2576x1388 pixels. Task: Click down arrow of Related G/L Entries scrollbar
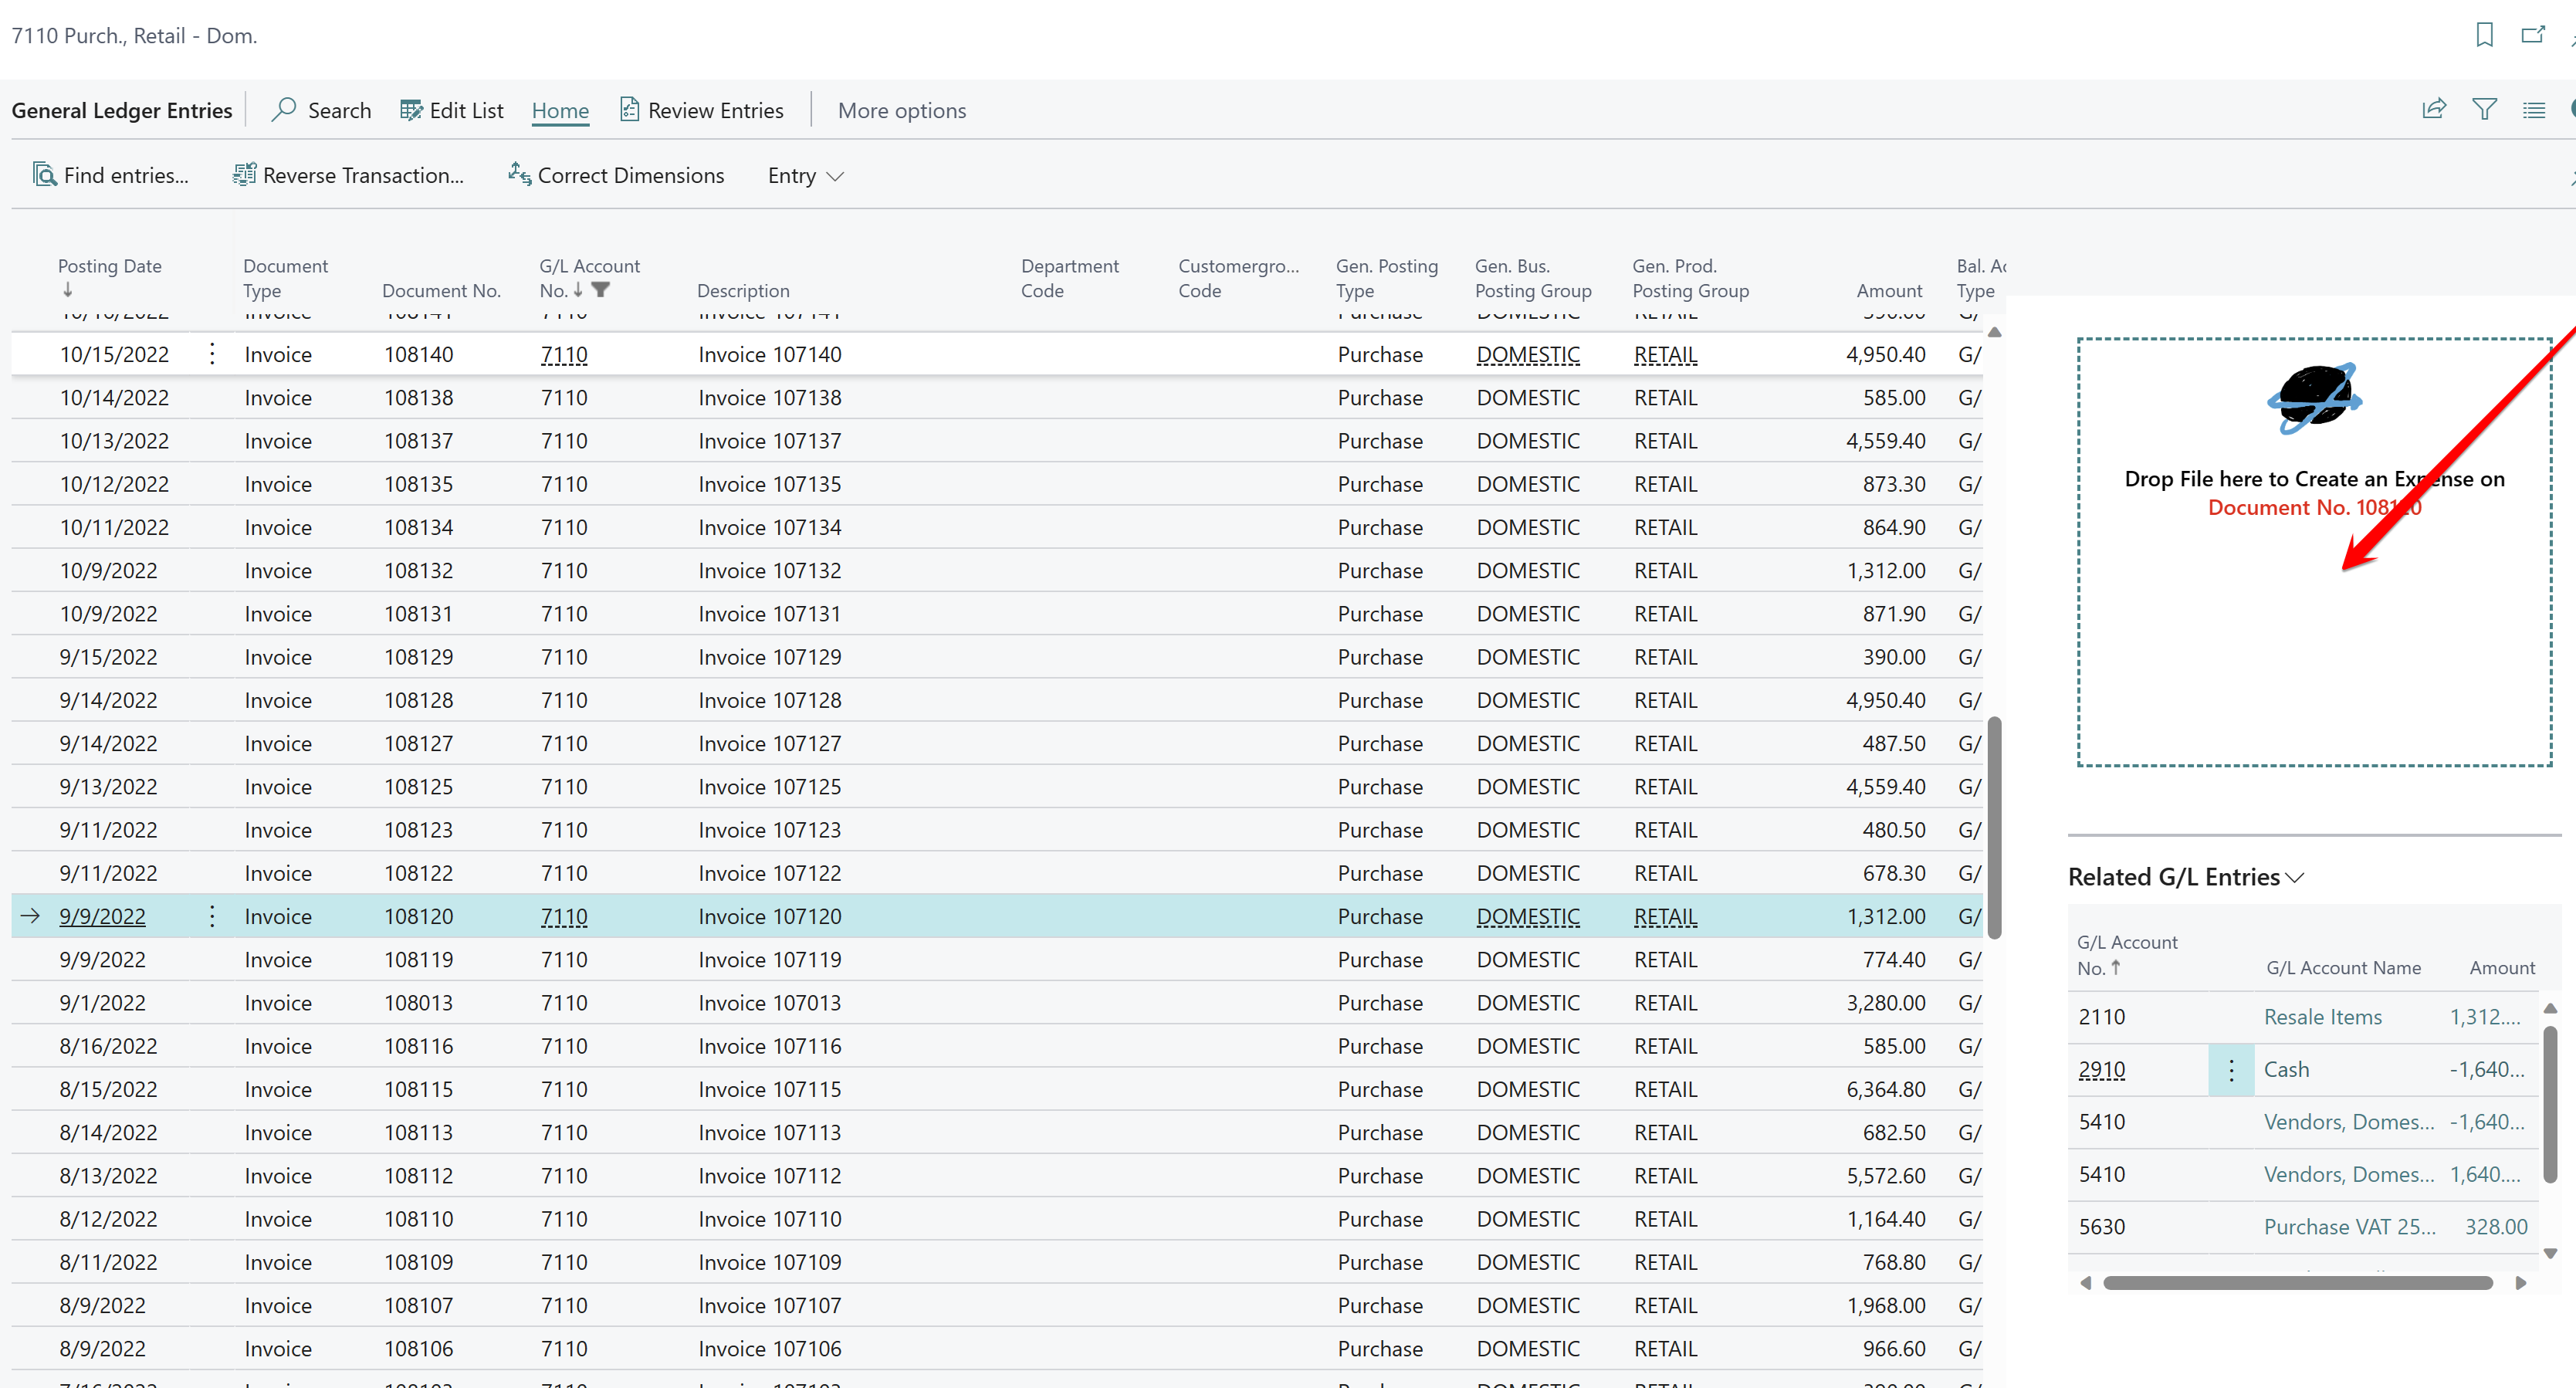(2550, 1253)
